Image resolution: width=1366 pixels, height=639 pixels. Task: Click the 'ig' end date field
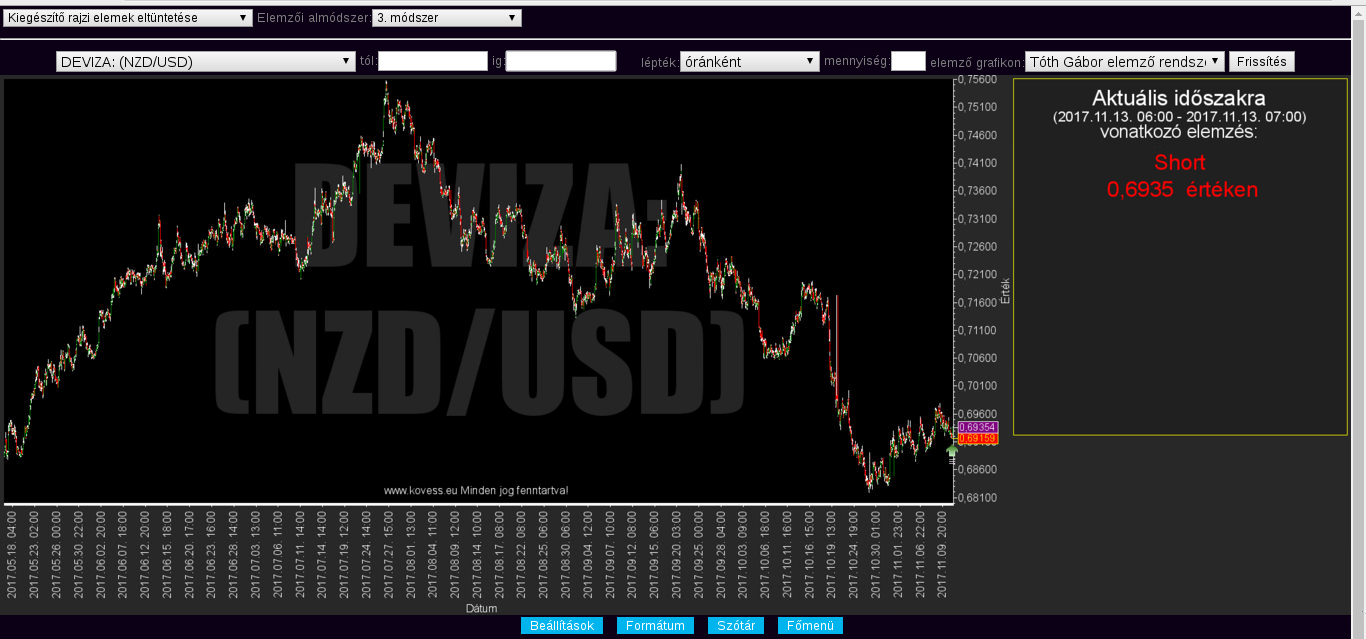click(x=561, y=62)
